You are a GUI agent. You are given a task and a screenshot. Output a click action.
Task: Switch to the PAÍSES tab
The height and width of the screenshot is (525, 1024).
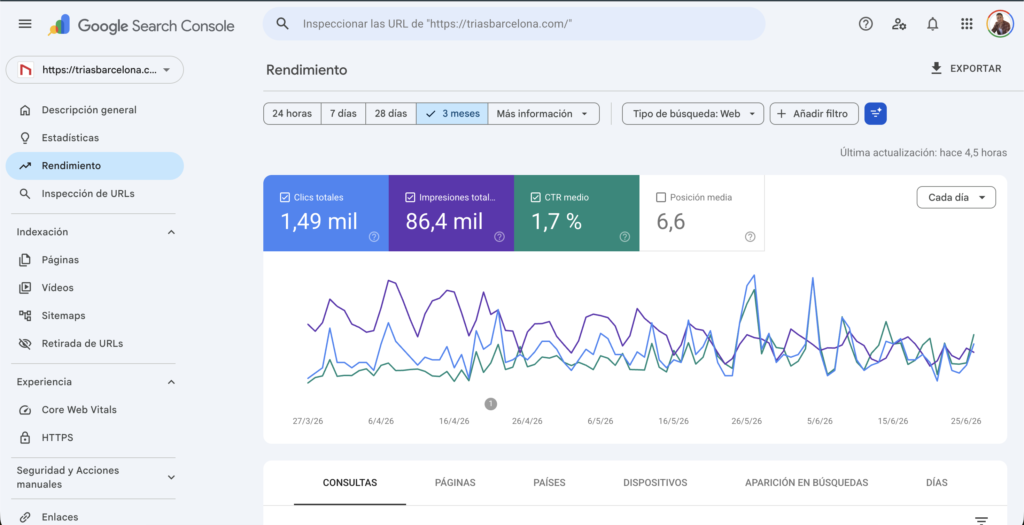pos(549,483)
